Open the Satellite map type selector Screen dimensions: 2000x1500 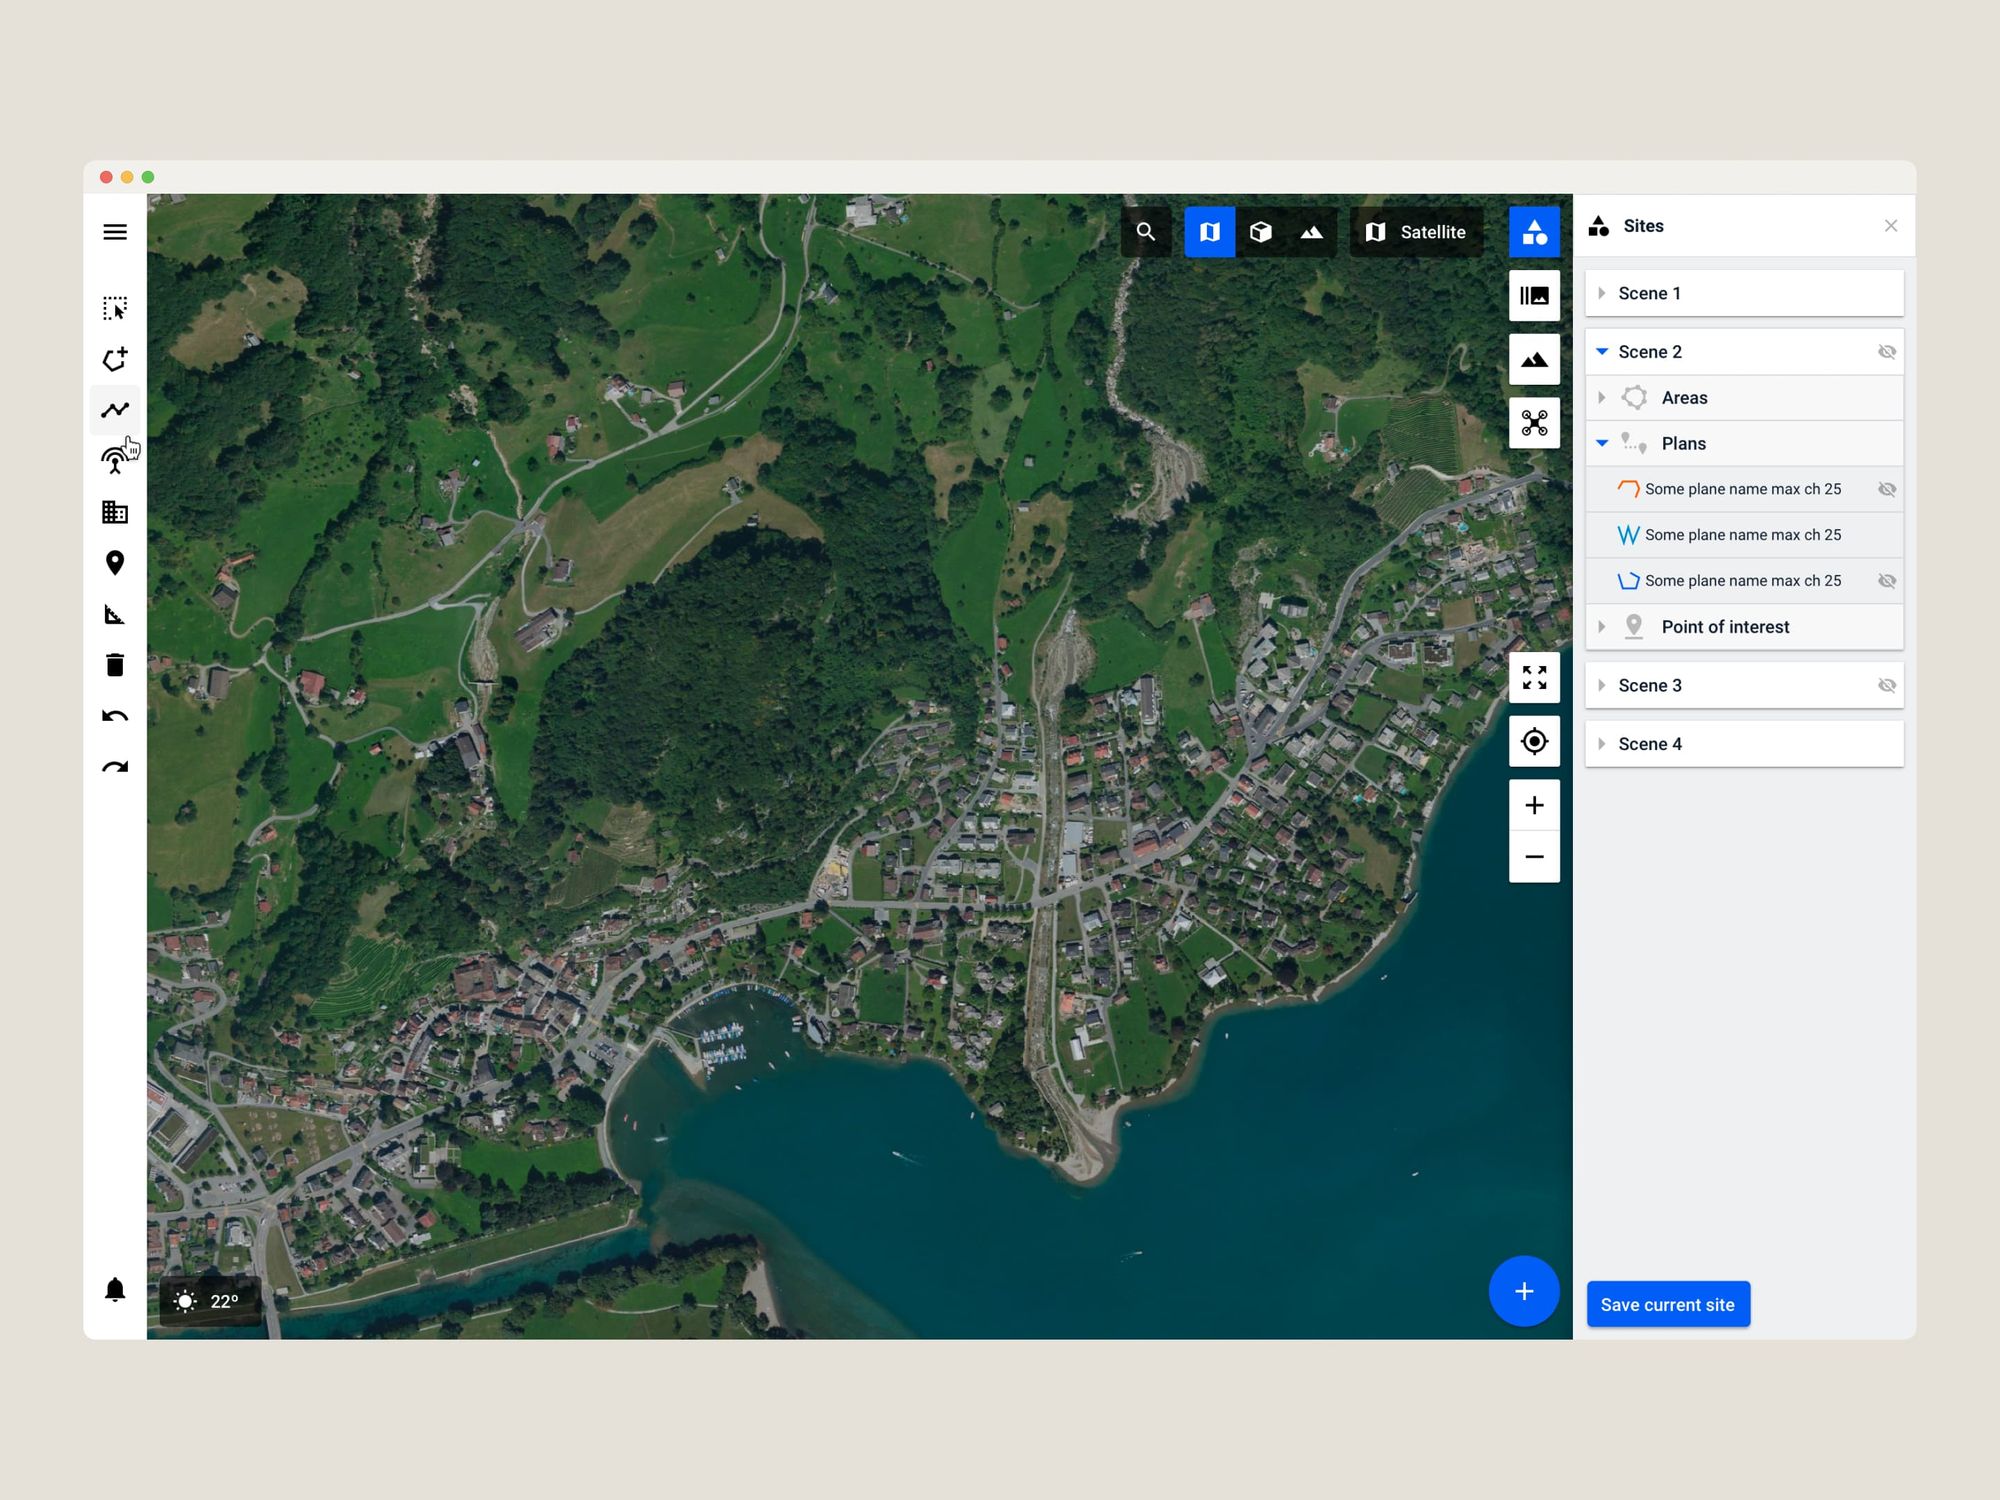click(x=1416, y=232)
